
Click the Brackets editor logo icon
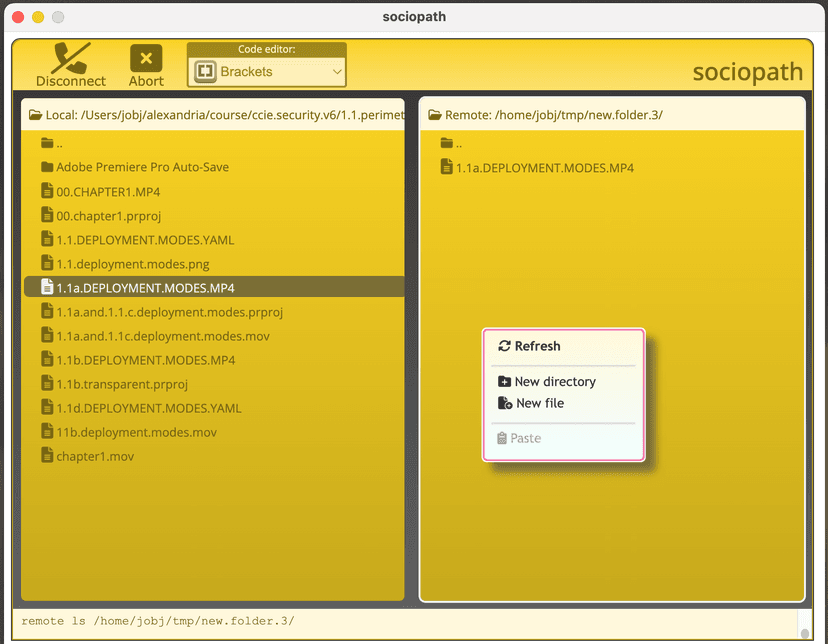click(x=205, y=71)
